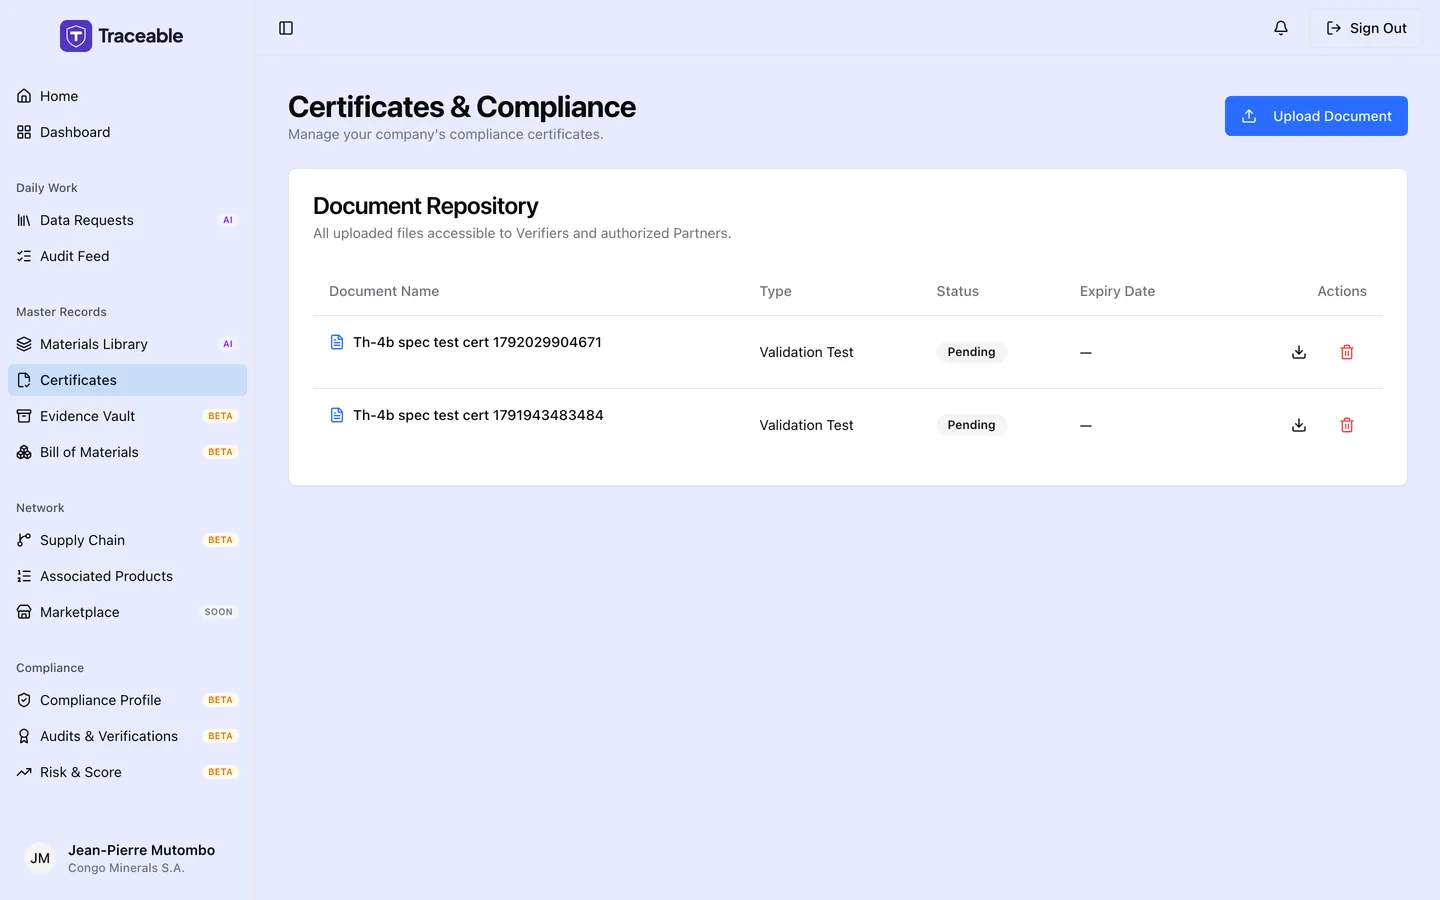Click the JM avatar circle
Image resolution: width=1440 pixels, height=900 pixels.
[40, 858]
